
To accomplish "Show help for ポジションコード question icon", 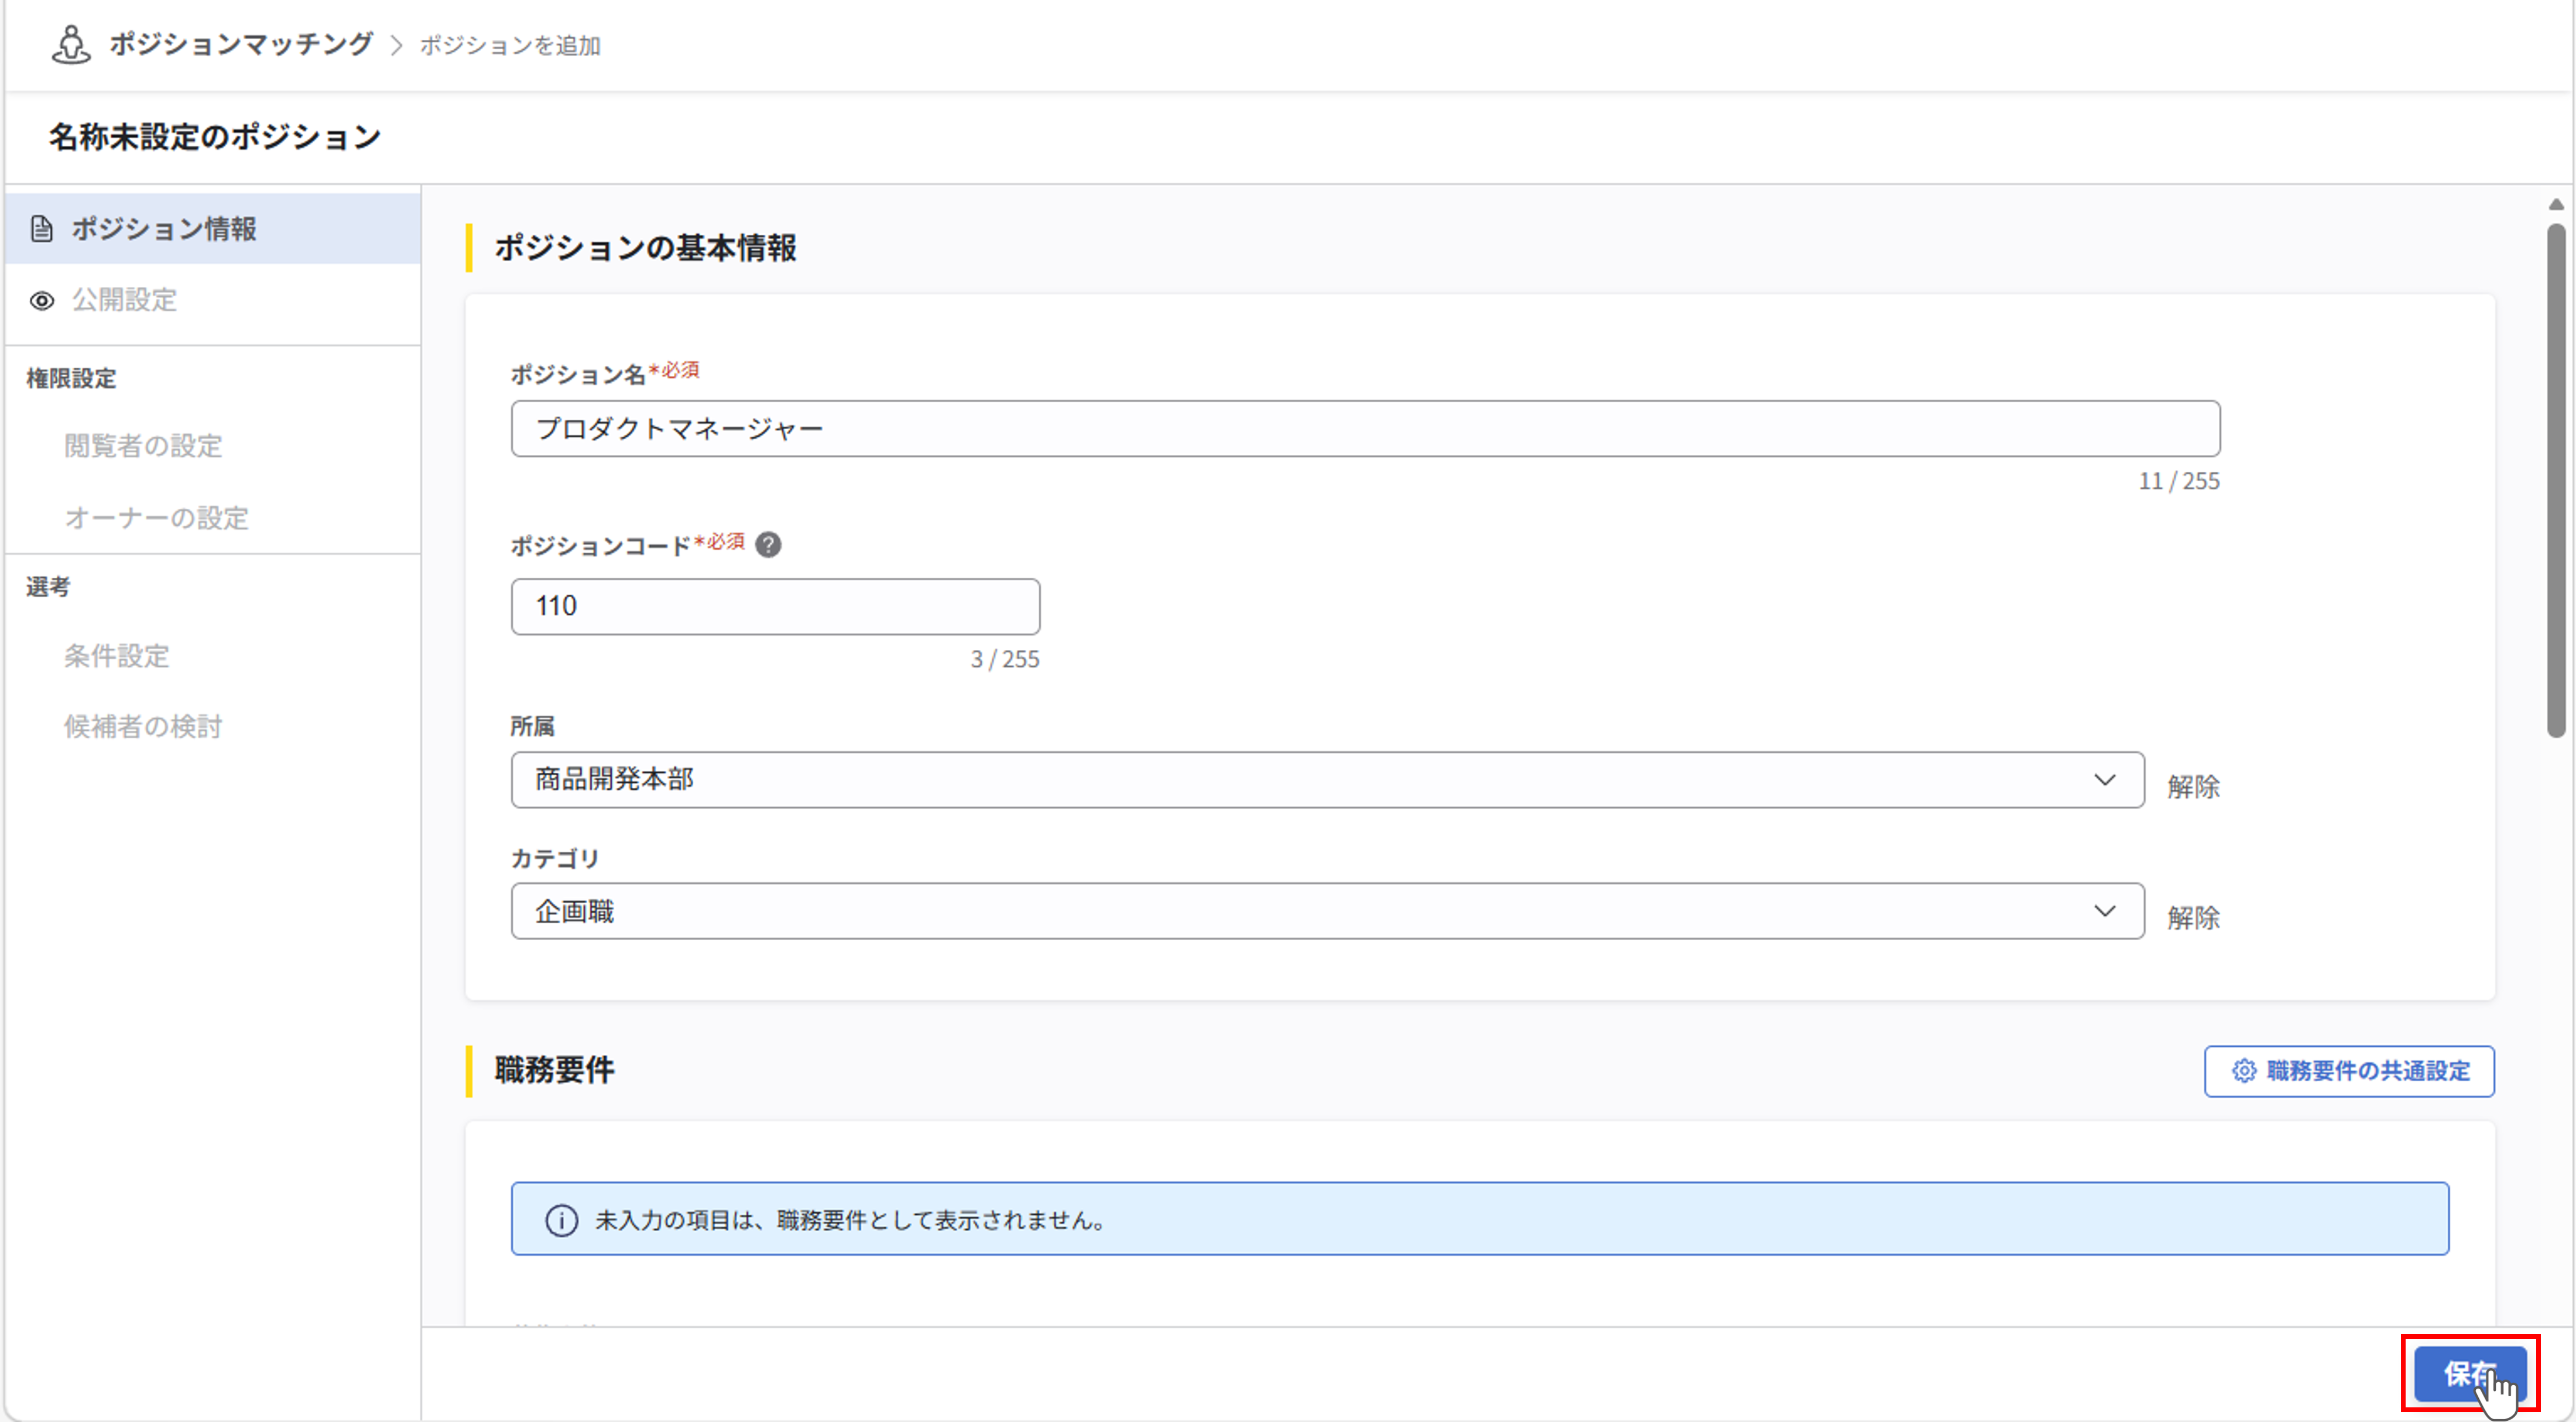I will click(x=768, y=545).
